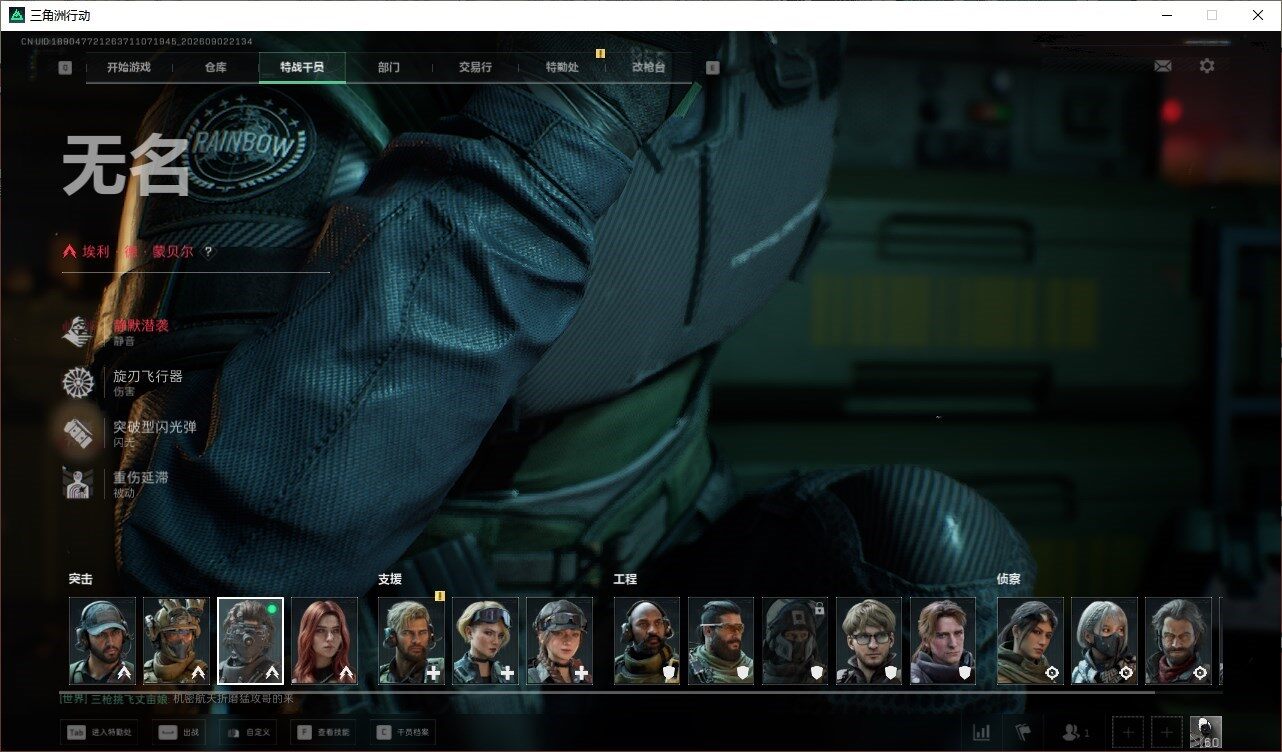Select bearded recon operator with red scarf
1282x752 pixels.
(x=1178, y=641)
